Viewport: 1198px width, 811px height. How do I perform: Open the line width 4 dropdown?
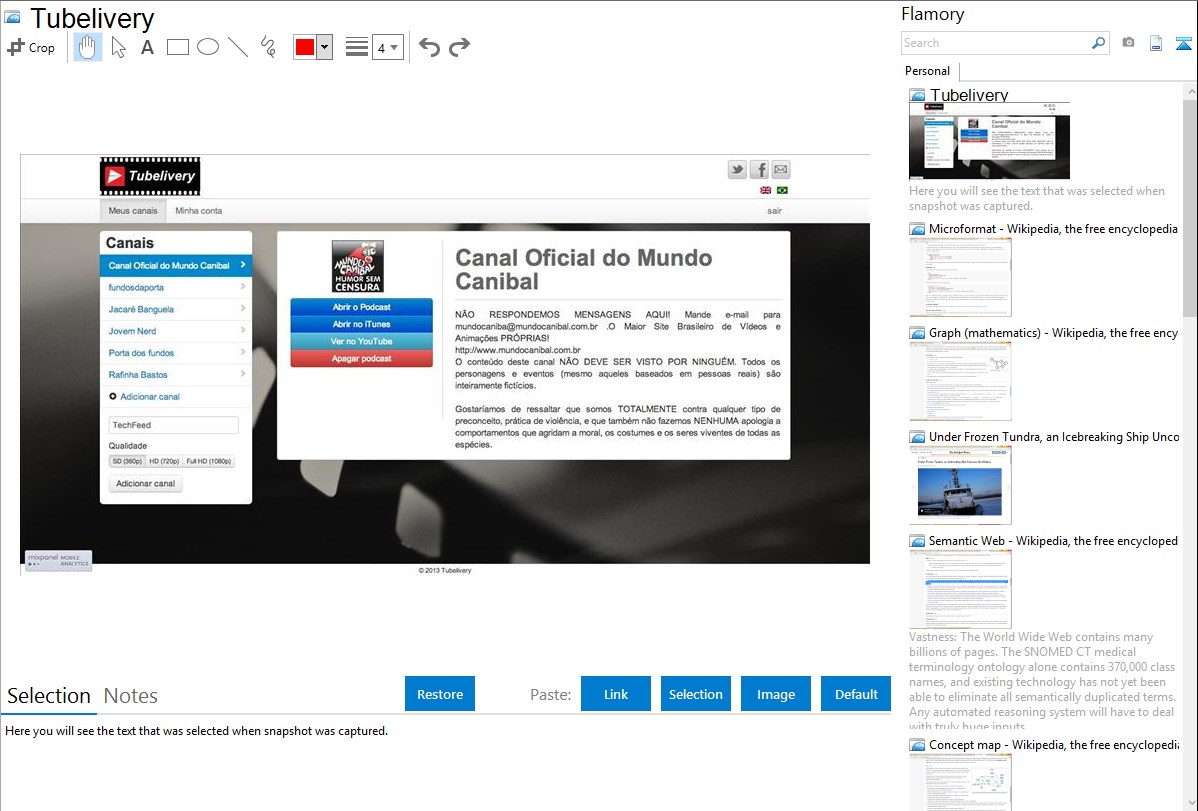point(387,47)
